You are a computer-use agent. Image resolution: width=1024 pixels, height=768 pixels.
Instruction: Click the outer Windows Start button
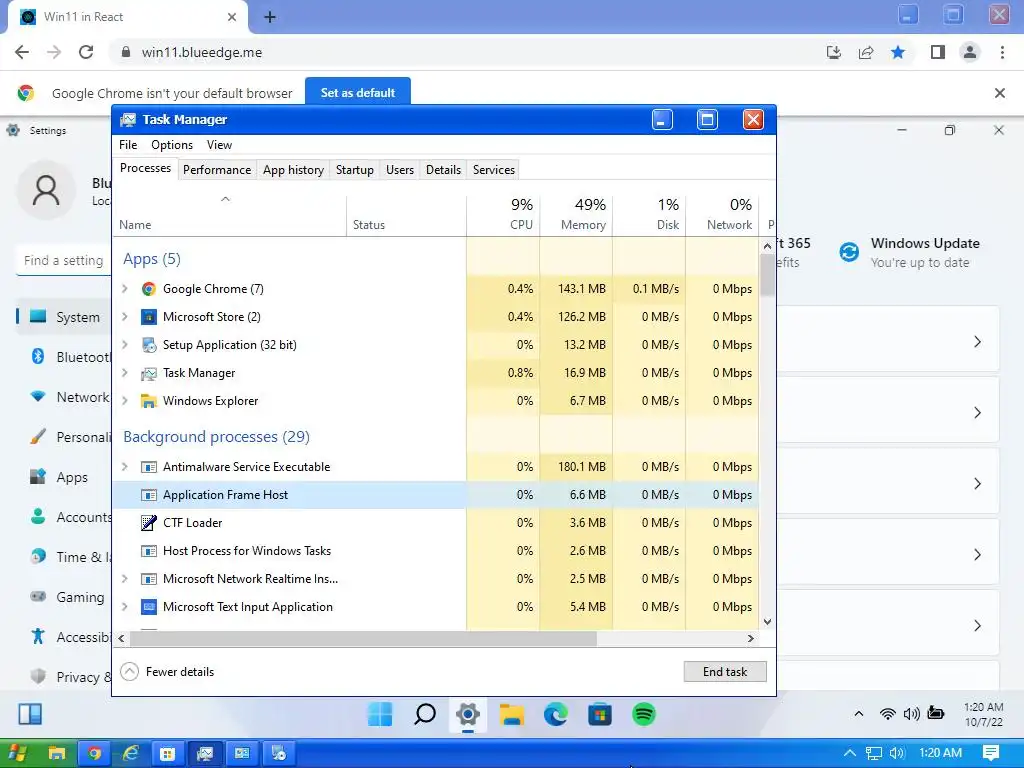(16, 754)
